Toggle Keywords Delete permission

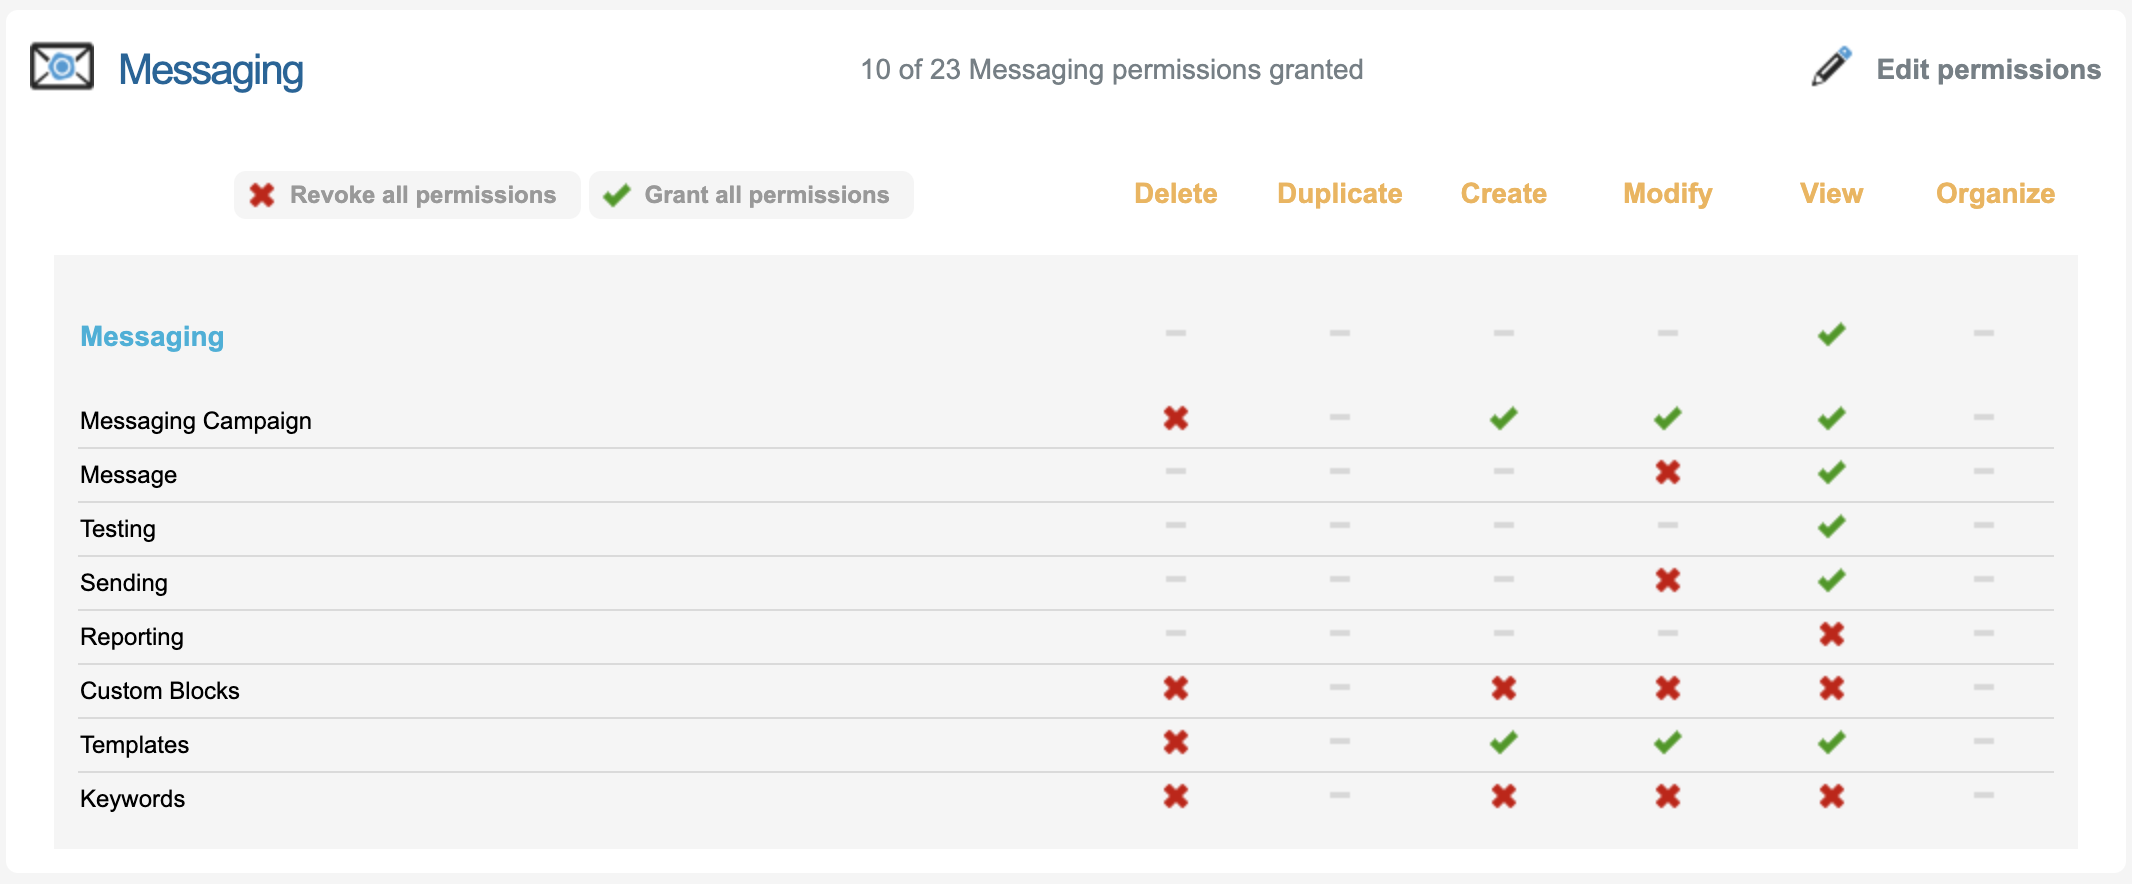click(x=1176, y=796)
